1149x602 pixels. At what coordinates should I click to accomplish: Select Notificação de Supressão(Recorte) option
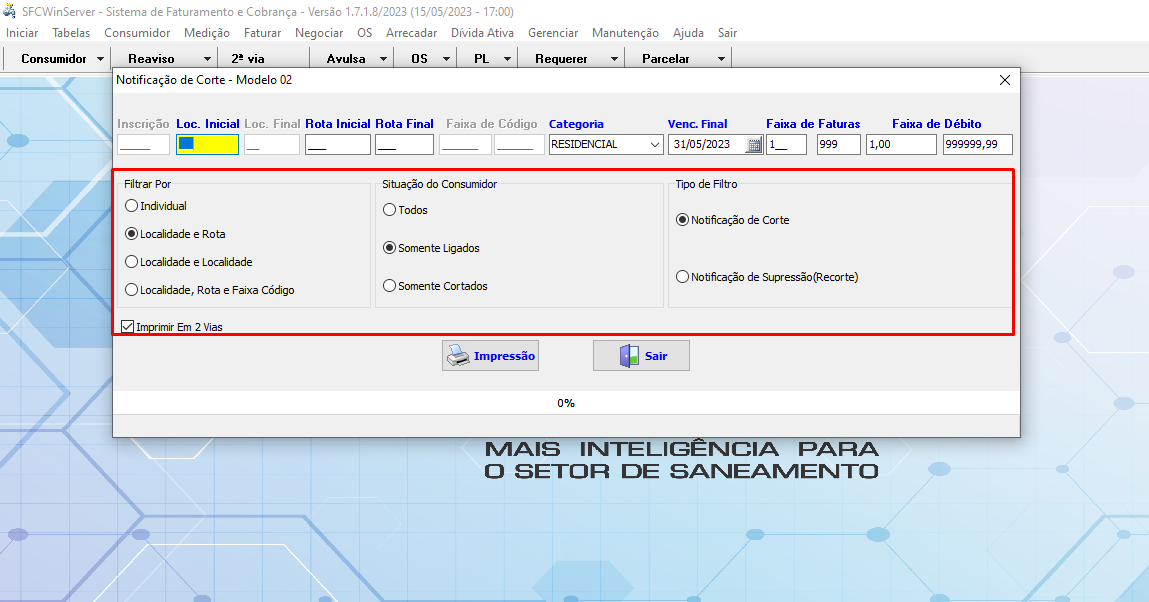[683, 277]
